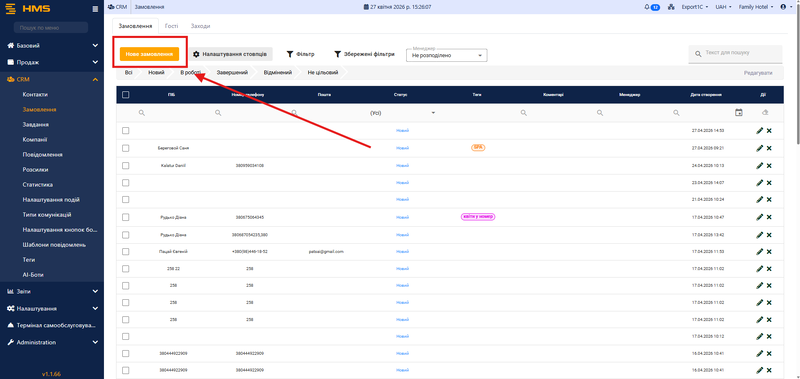Viewport: 800px width, 379px height.
Task: Click the Новe замовлення button
Action: click(149, 54)
